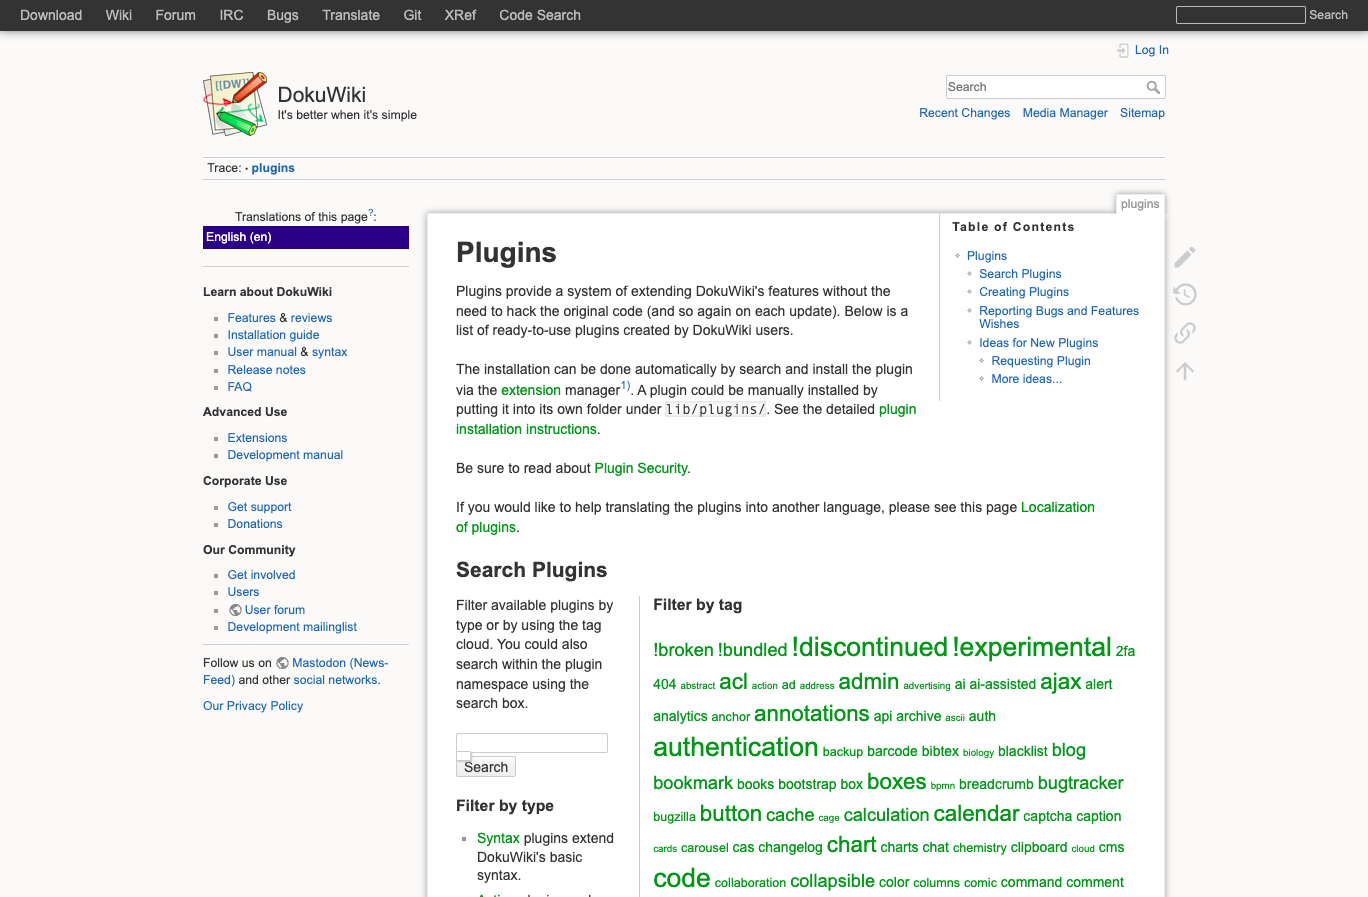This screenshot has width=1368, height=897.
Task: Go to Forum in top bar
Action: 175,15
